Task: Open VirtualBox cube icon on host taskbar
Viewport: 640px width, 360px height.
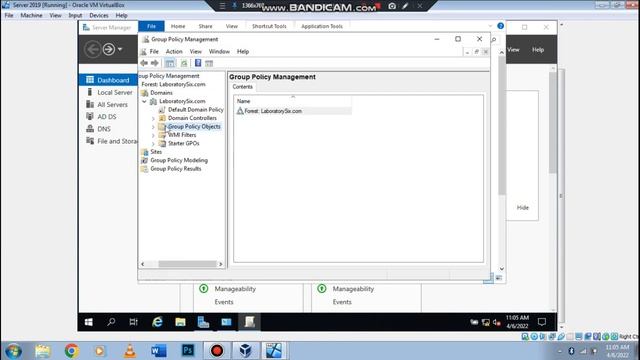Action: point(245,351)
